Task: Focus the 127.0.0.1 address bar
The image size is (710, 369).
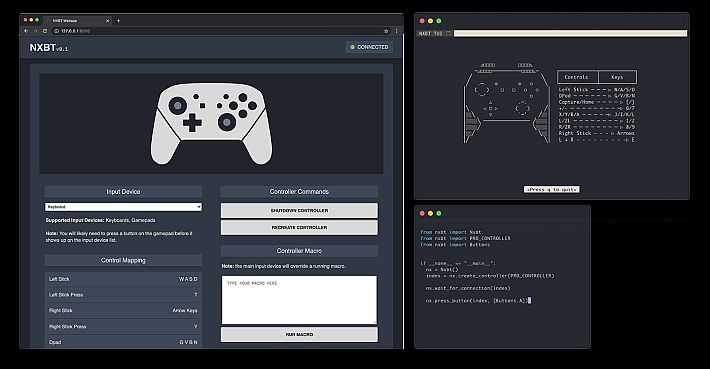Action: 217,31
